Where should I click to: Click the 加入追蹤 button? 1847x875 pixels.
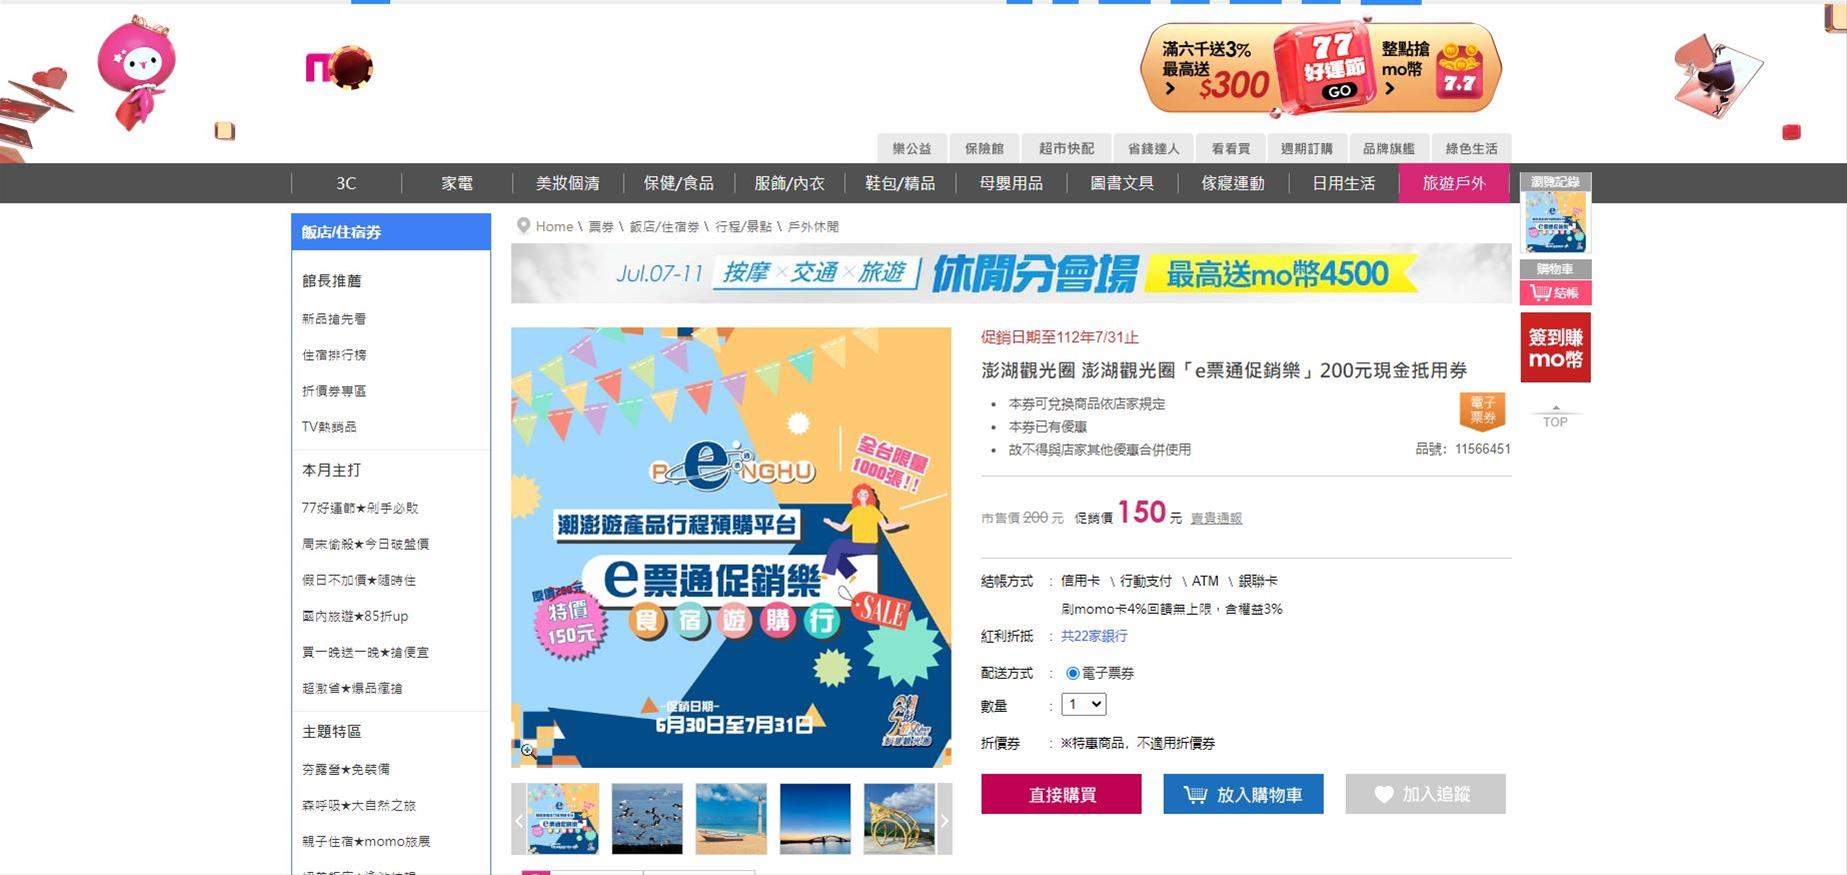click(x=1425, y=794)
